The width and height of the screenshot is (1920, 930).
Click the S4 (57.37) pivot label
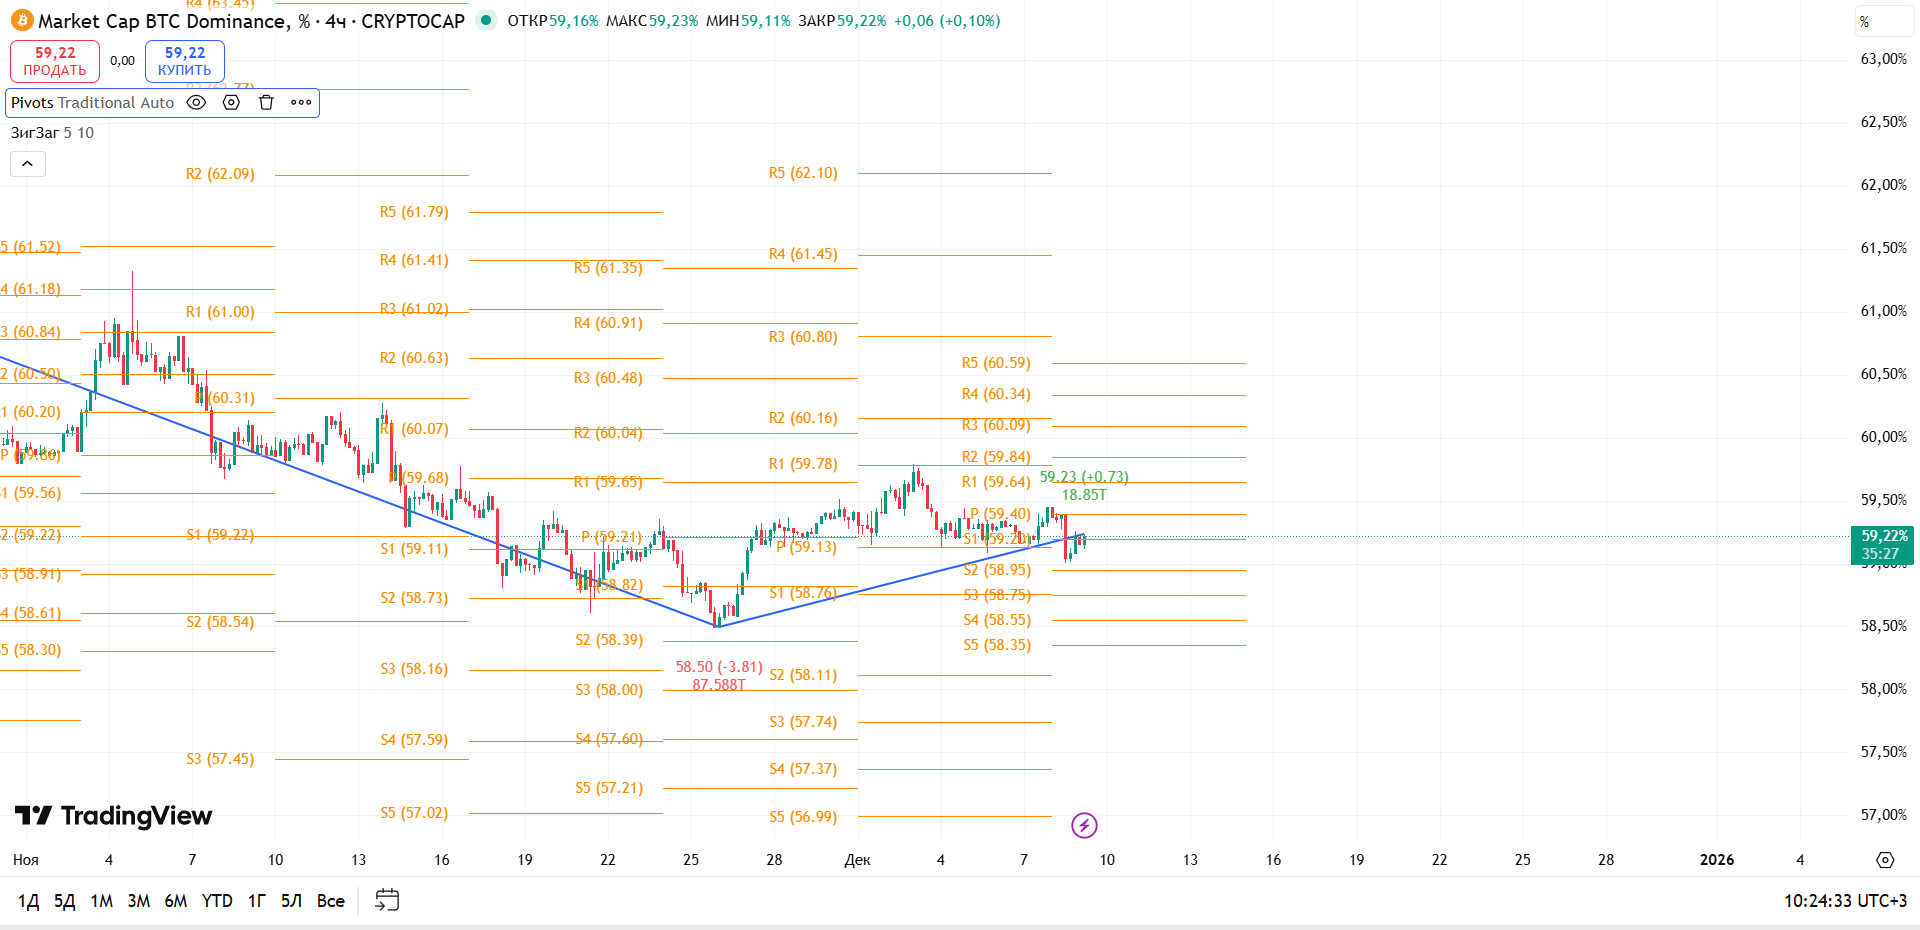click(x=803, y=769)
